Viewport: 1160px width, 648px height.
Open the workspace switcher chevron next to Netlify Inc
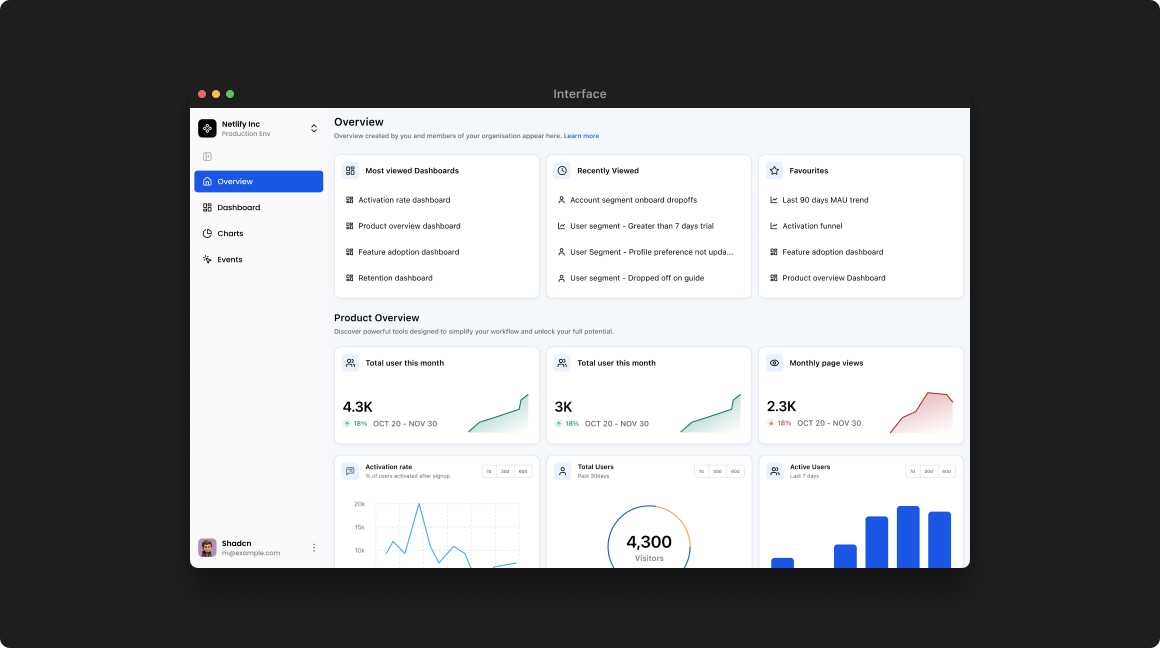314,128
